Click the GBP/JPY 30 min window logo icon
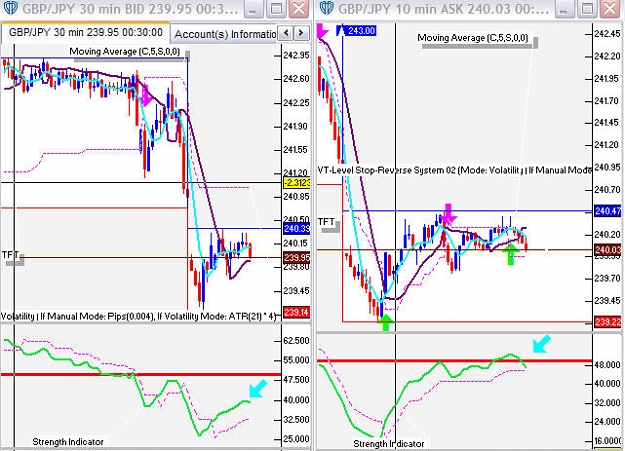Screen dimensions: 625x451 (x=10, y=8)
